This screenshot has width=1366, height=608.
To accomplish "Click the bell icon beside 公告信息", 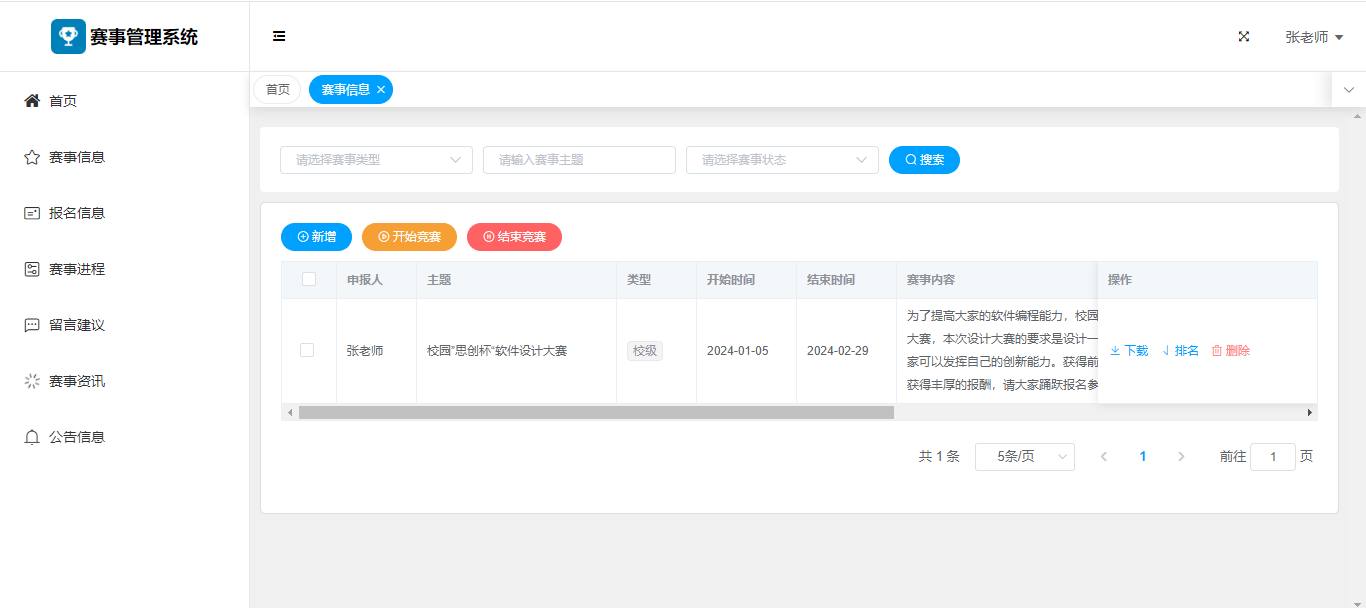I will pos(32,437).
